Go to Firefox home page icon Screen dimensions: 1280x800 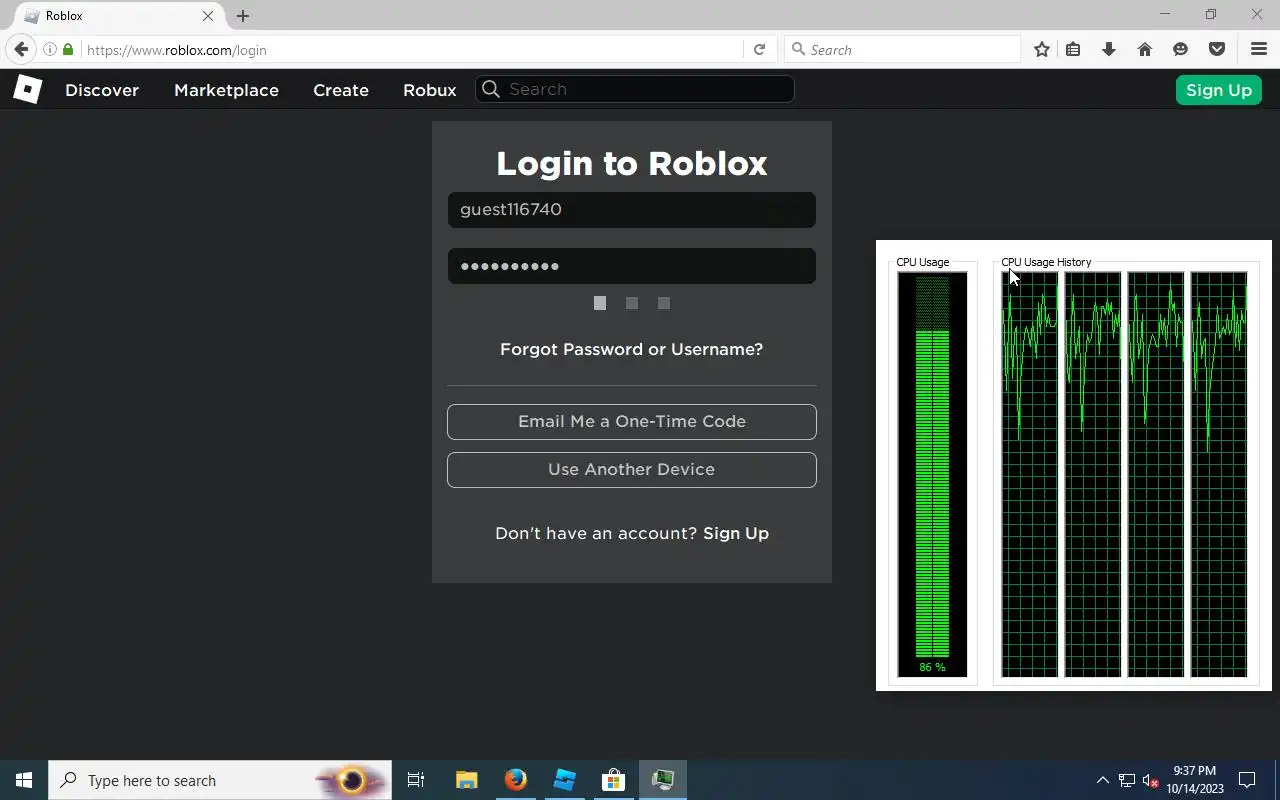1145,50
